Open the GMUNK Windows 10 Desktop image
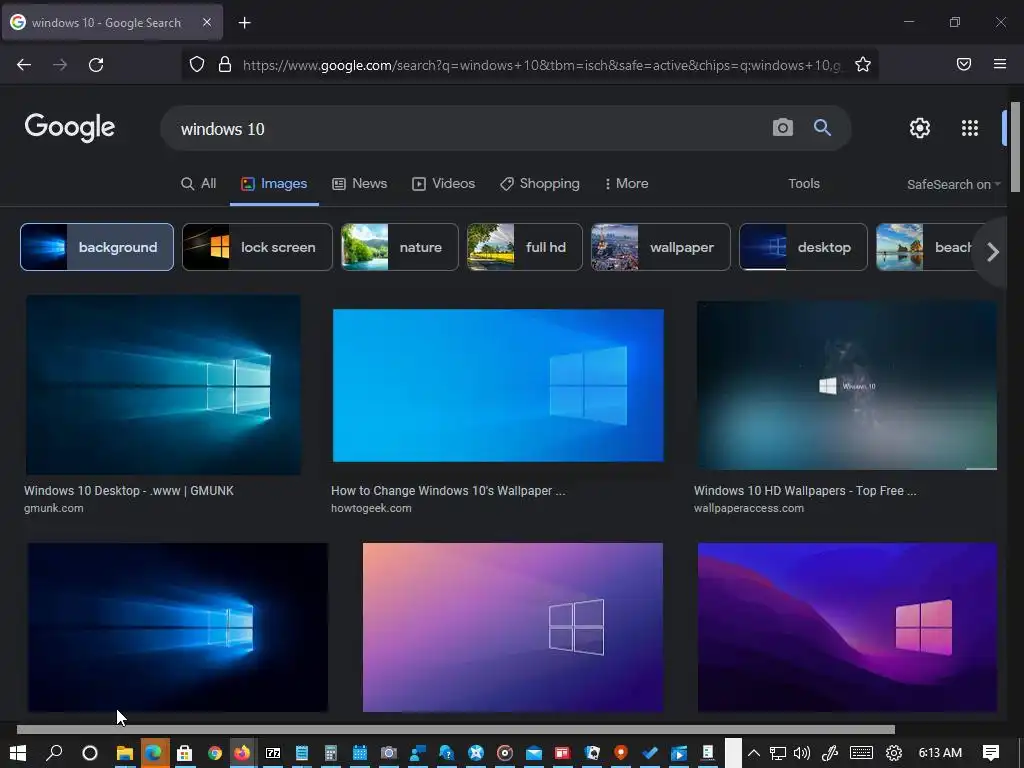The image size is (1024, 768). click(x=163, y=385)
